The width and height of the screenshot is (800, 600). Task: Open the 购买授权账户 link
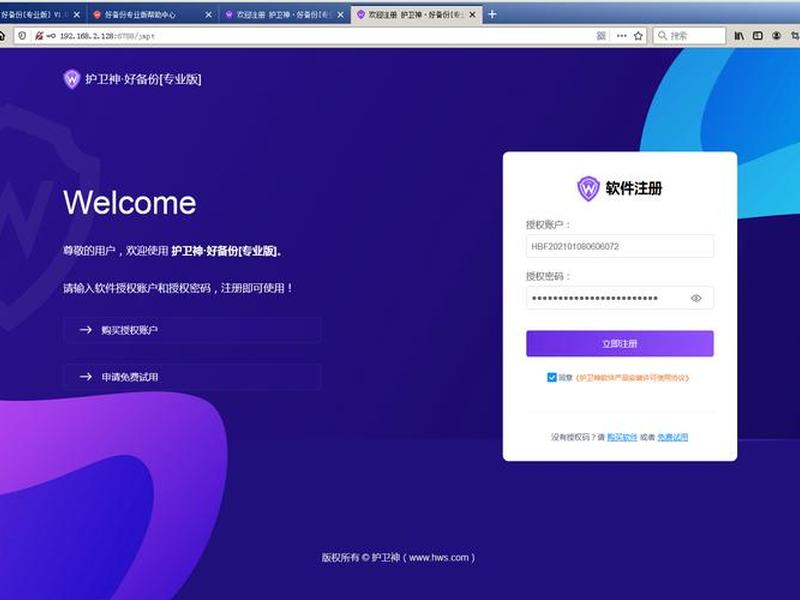(x=192, y=330)
